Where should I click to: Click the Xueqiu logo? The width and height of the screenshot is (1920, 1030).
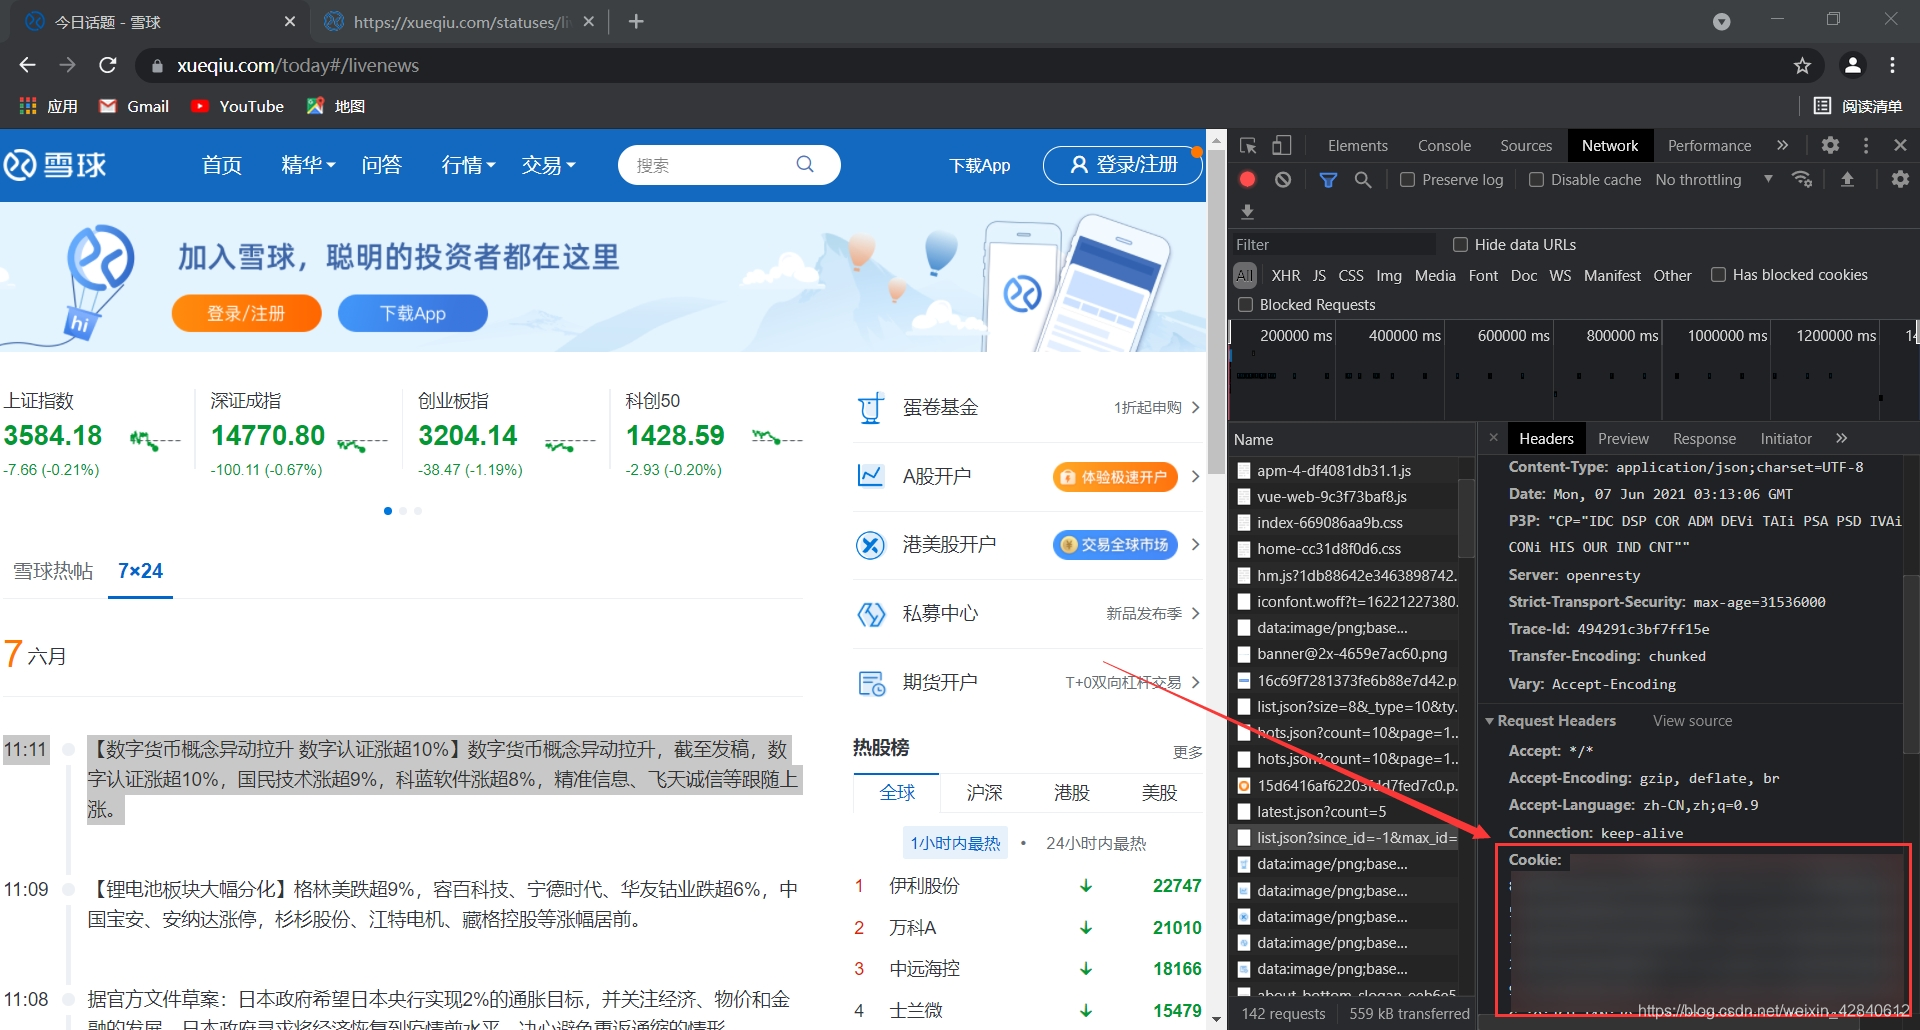click(55, 165)
